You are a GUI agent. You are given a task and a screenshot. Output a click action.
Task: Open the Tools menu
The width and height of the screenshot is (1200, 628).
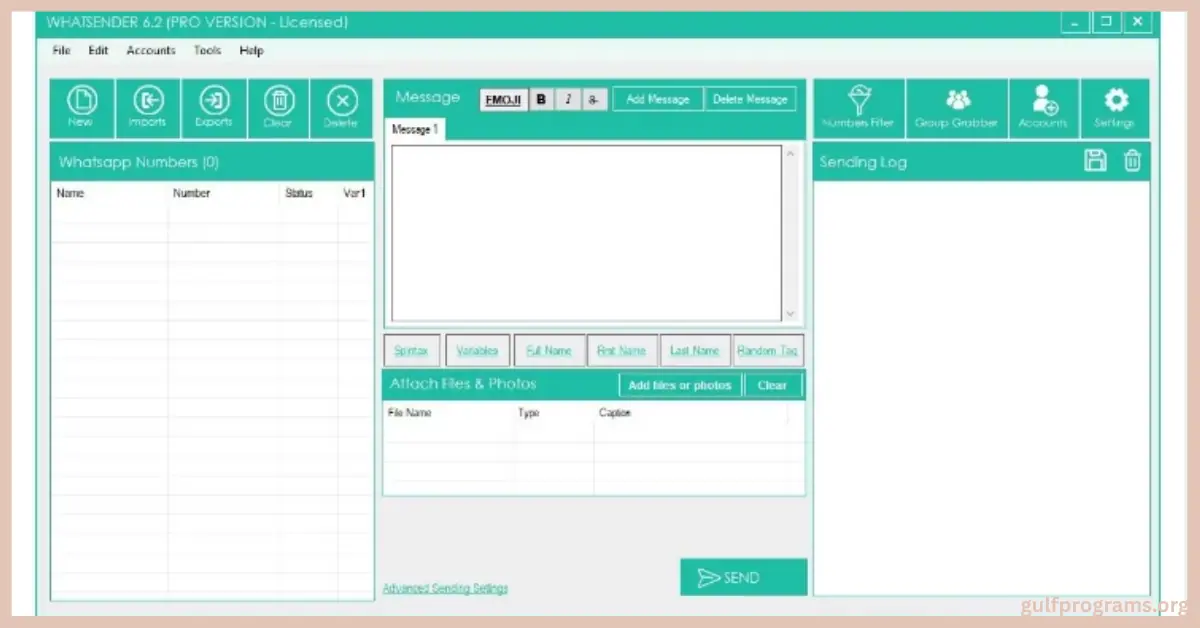[x=207, y=50]
